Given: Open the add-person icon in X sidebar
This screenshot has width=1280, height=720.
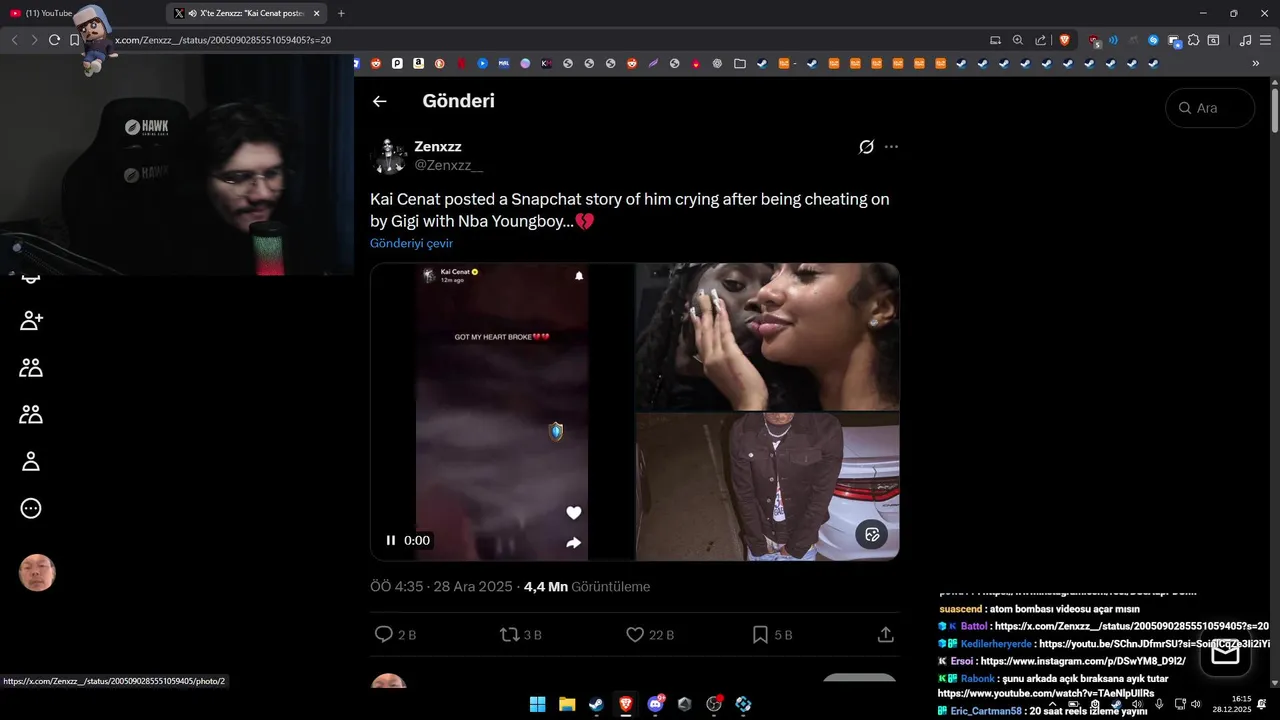Looking at the screenshot, I should [31, 321].
